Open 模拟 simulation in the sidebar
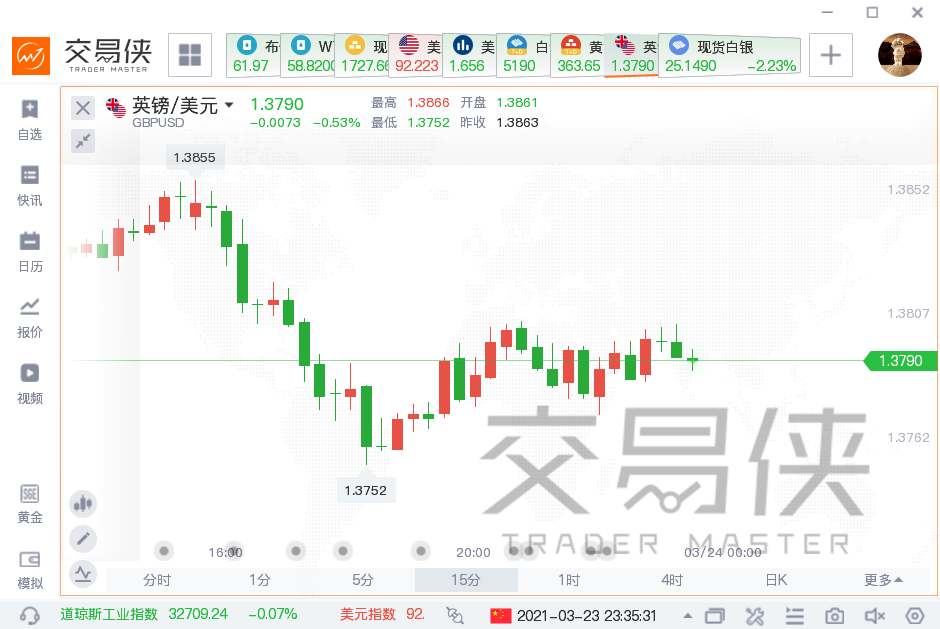The width and height of the screenshot is (940, 629). pyautogui.click(x=30, y=570)
